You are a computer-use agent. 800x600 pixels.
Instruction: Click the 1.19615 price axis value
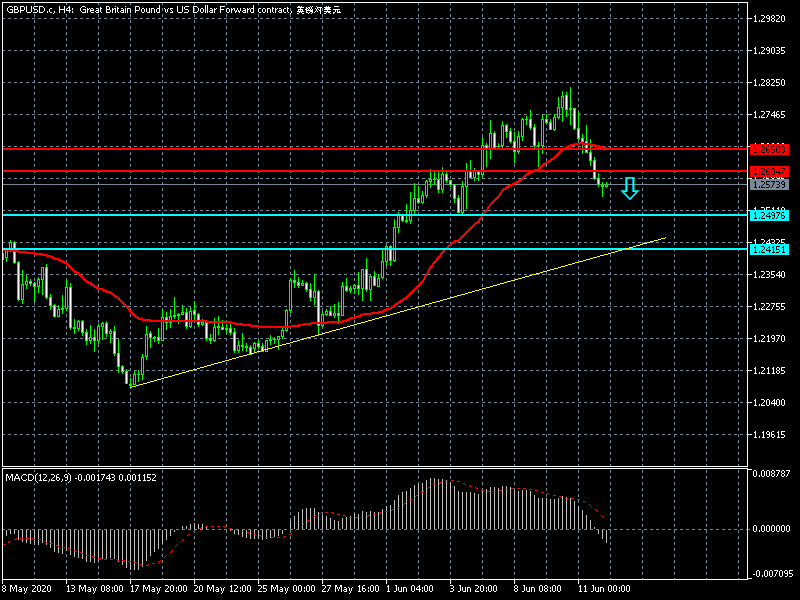click(x=769, y=435)
